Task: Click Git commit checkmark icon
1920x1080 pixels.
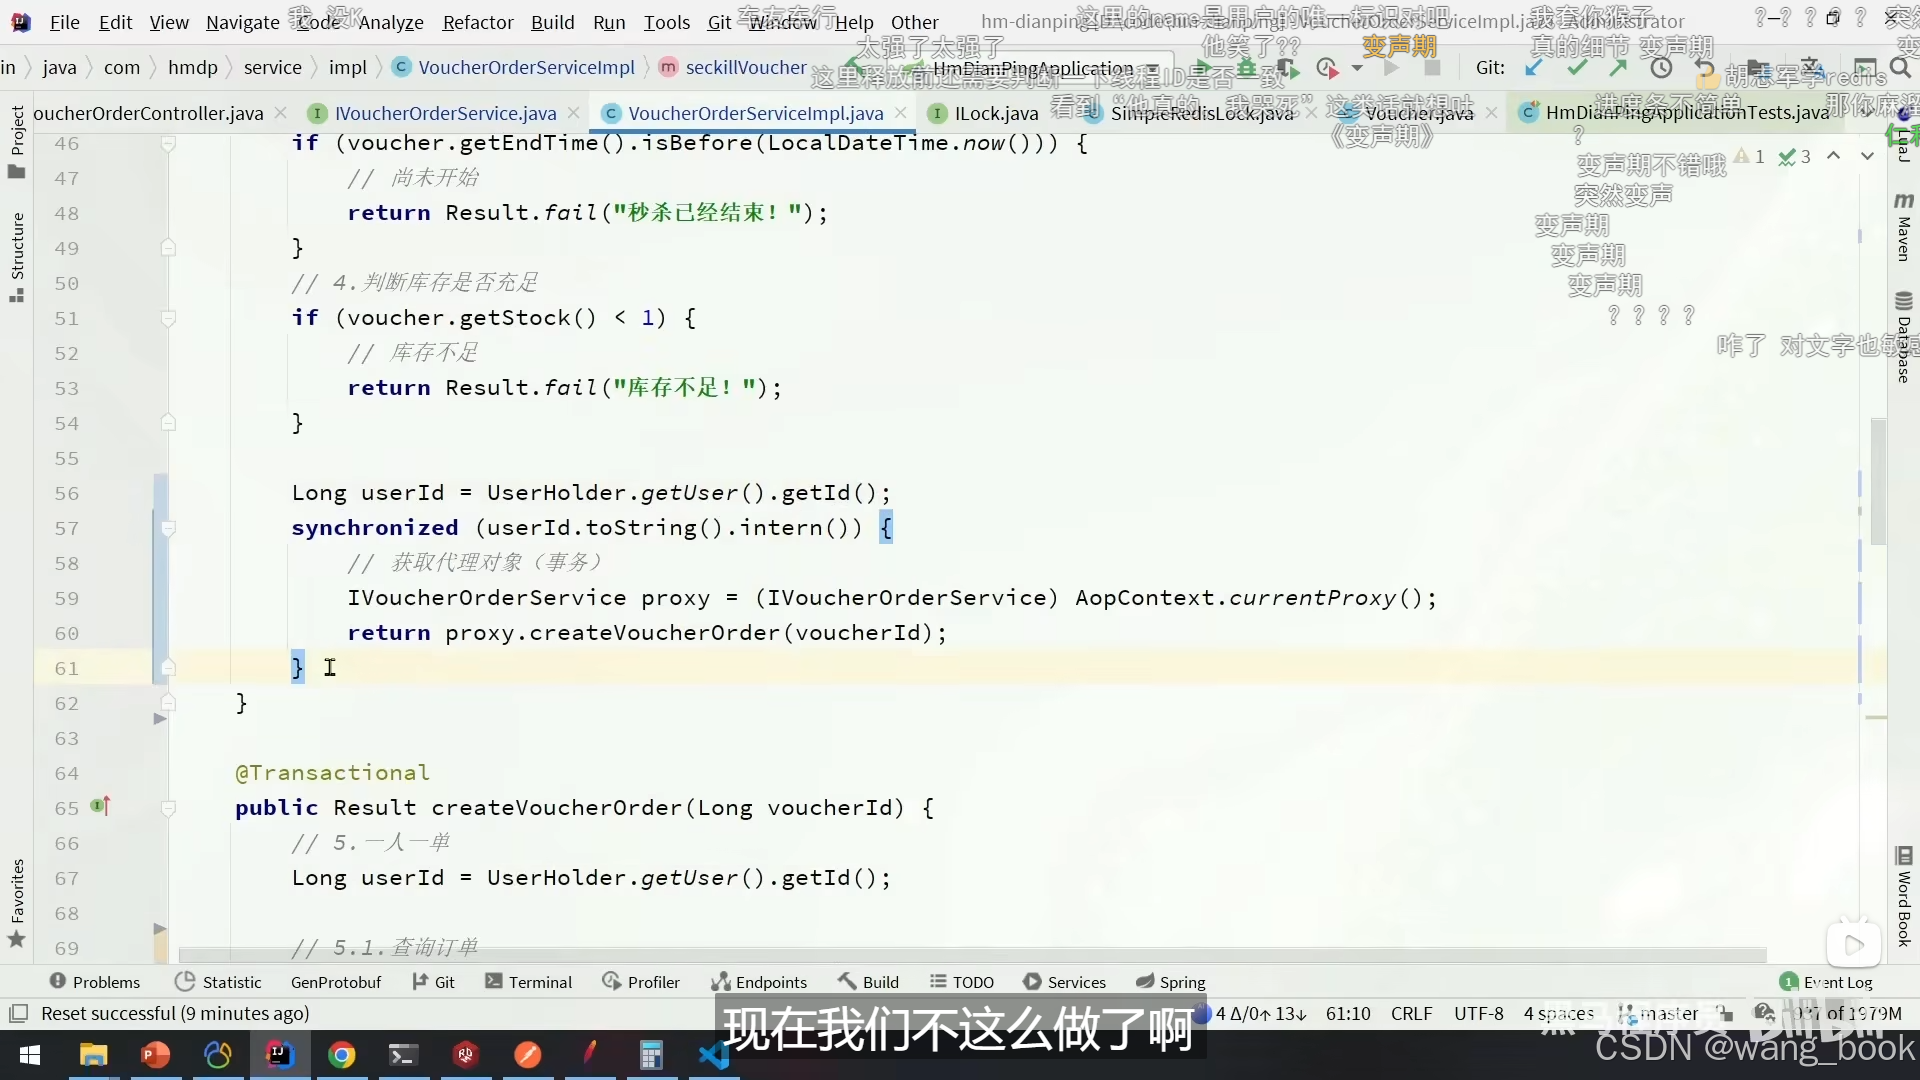Action: click(1577, 68)
